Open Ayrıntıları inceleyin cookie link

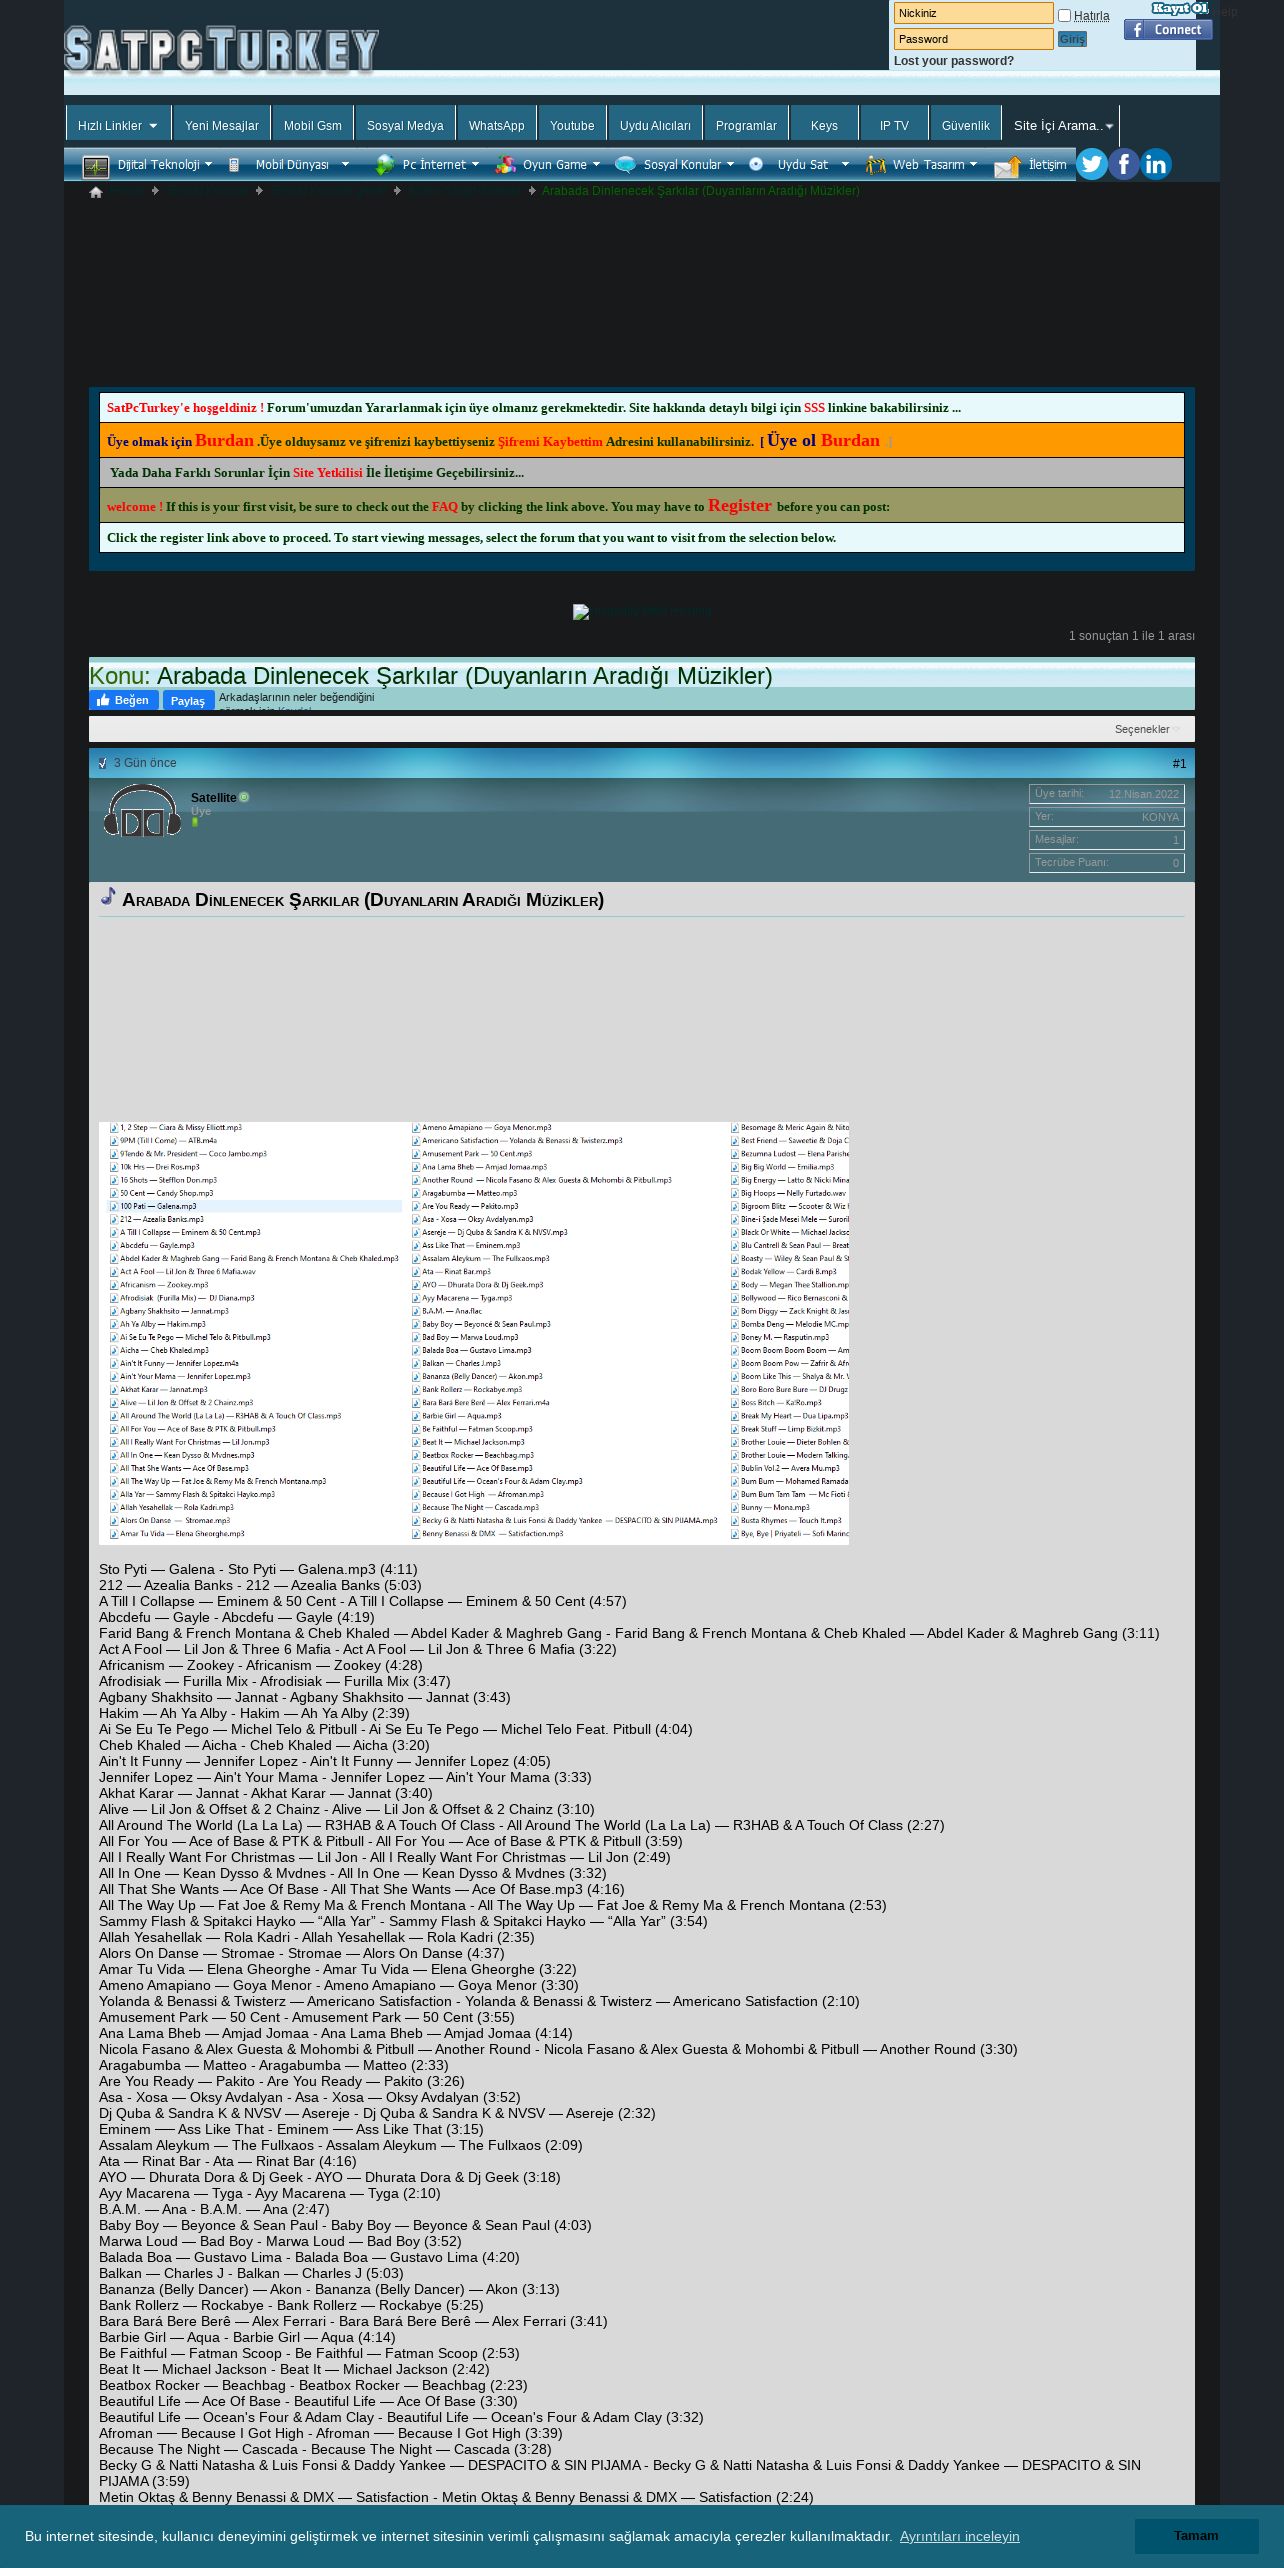pos(959,2536)
